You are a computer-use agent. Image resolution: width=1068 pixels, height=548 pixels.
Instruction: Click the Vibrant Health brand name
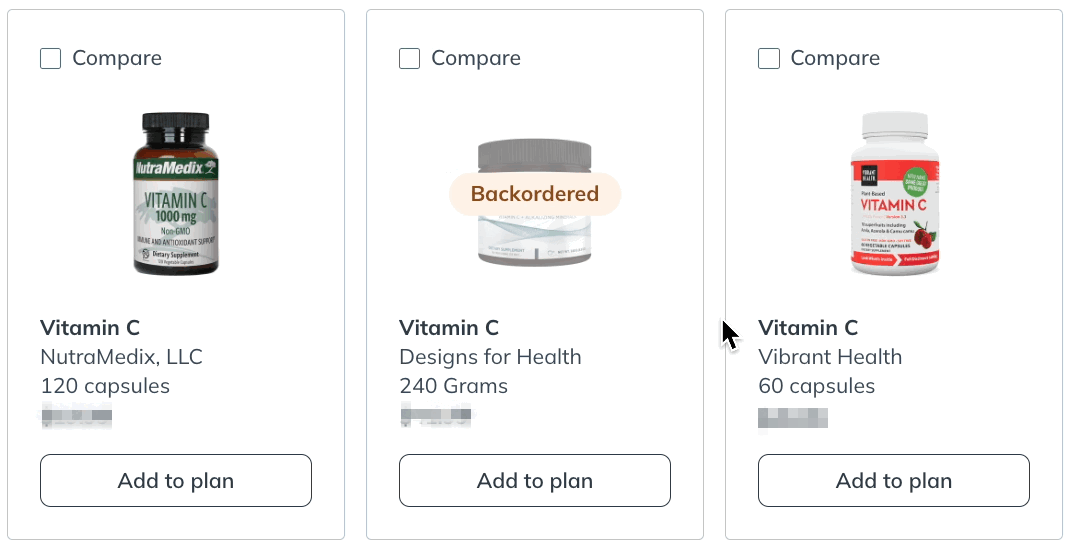coord(830,357)
